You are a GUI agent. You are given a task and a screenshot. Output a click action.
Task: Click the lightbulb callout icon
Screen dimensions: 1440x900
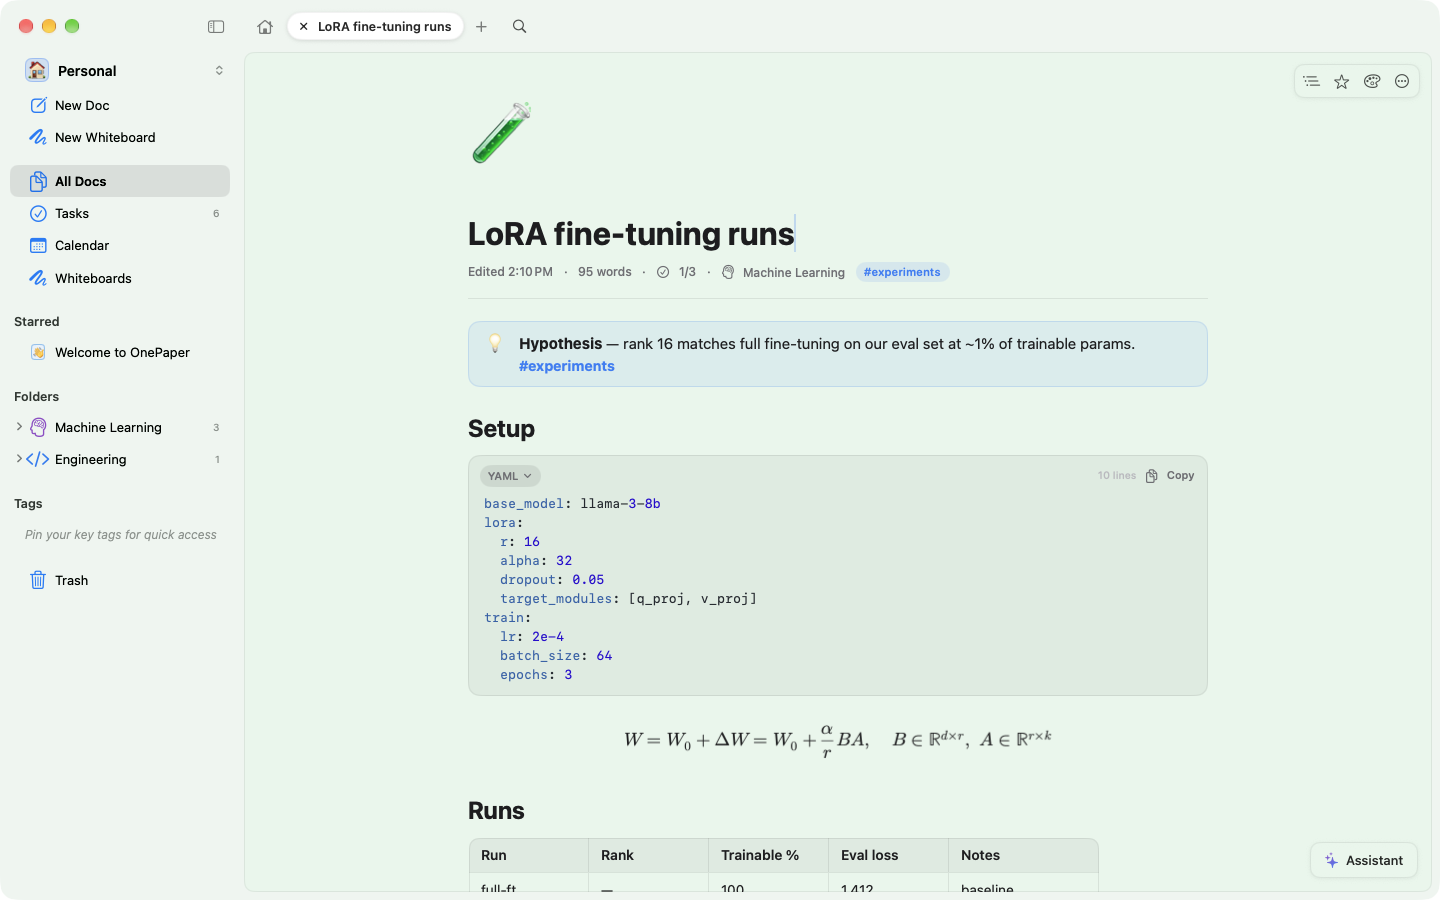click(x=494, y=344)
